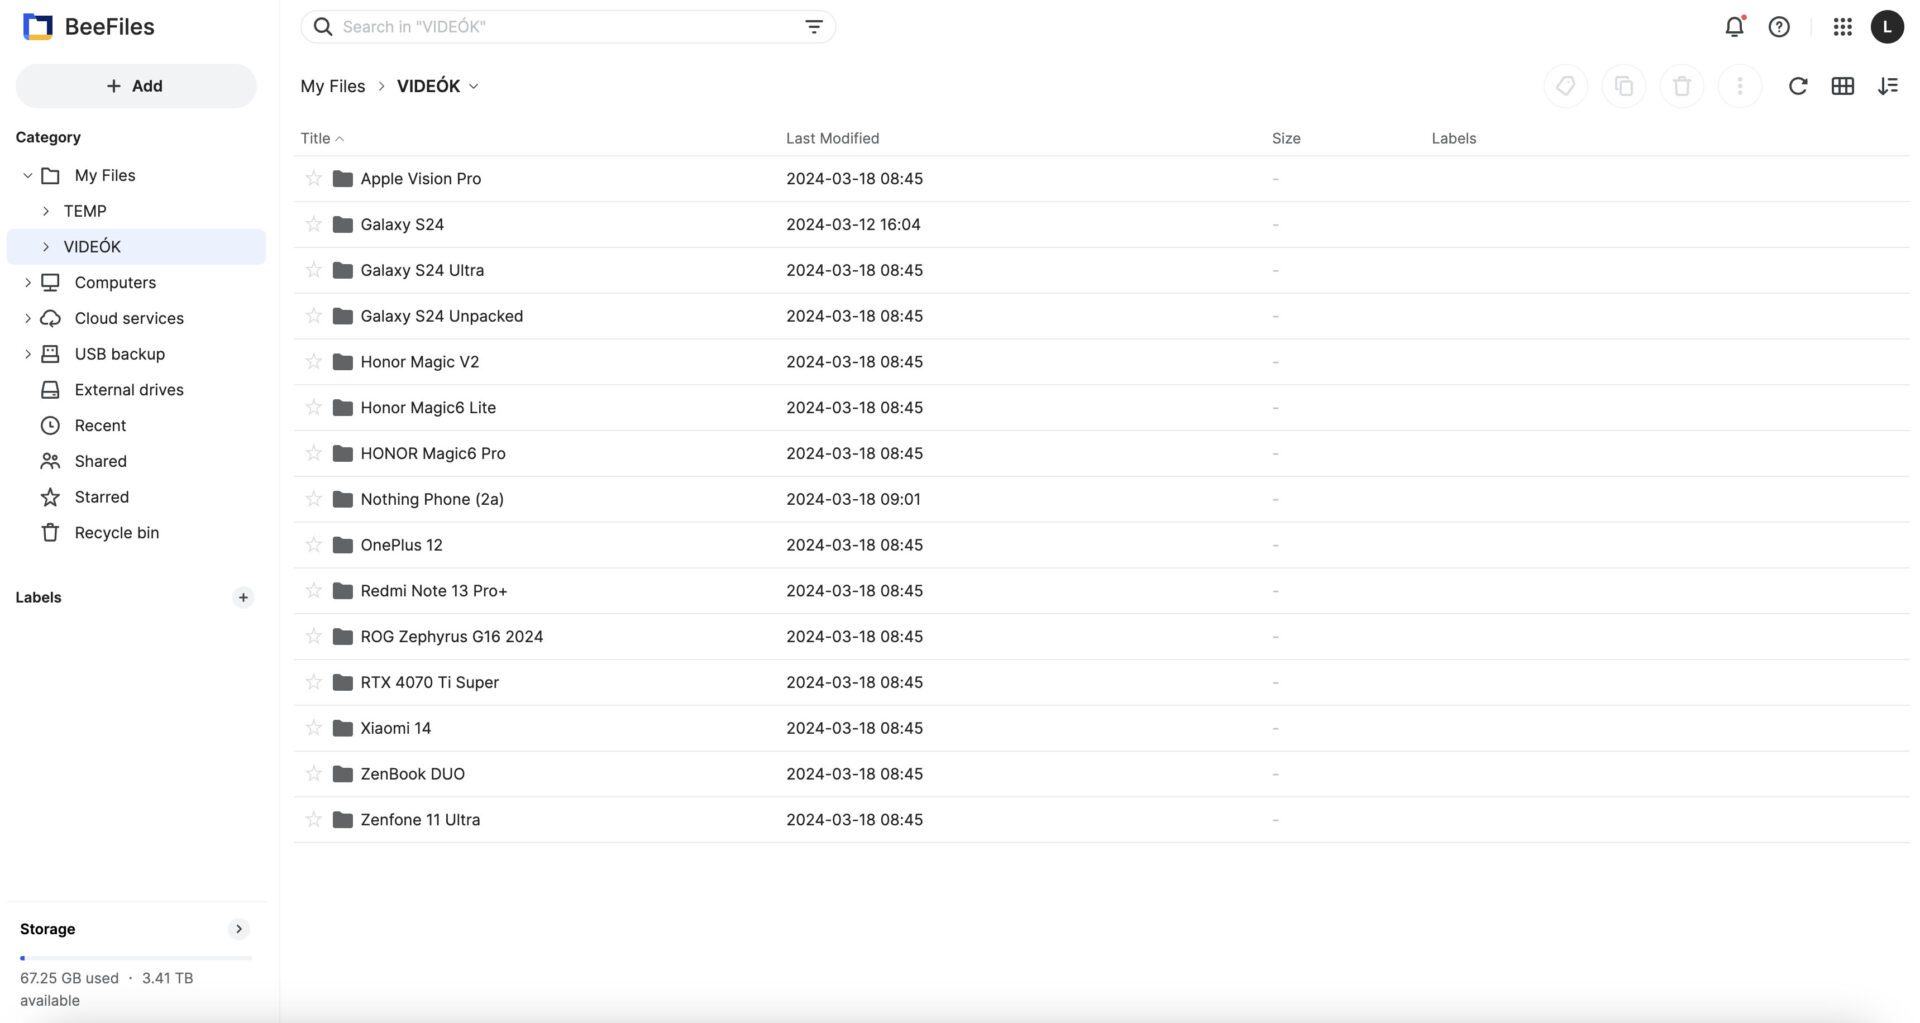The image size is (1920, 1023).
Task: Expand the TEMP folder tree
Action: pyautogui.click(x=46, y=211)
